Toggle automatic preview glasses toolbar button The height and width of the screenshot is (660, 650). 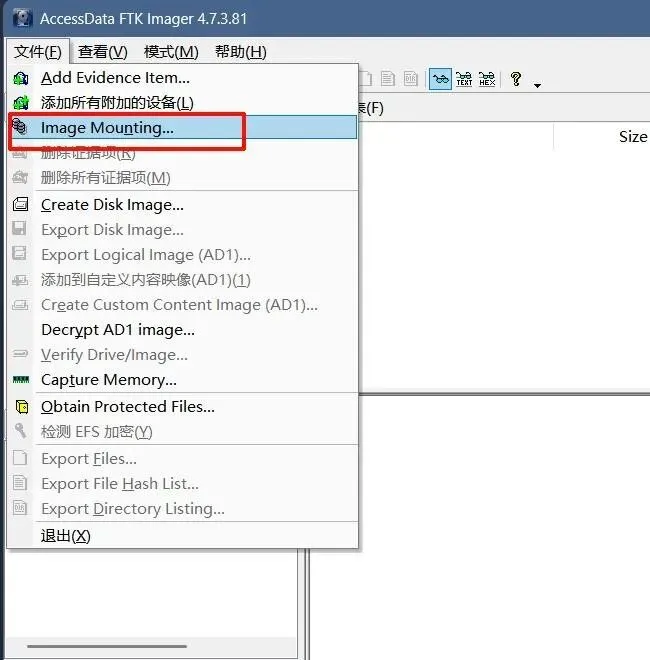pyautogui.click(x=440, y=79)
